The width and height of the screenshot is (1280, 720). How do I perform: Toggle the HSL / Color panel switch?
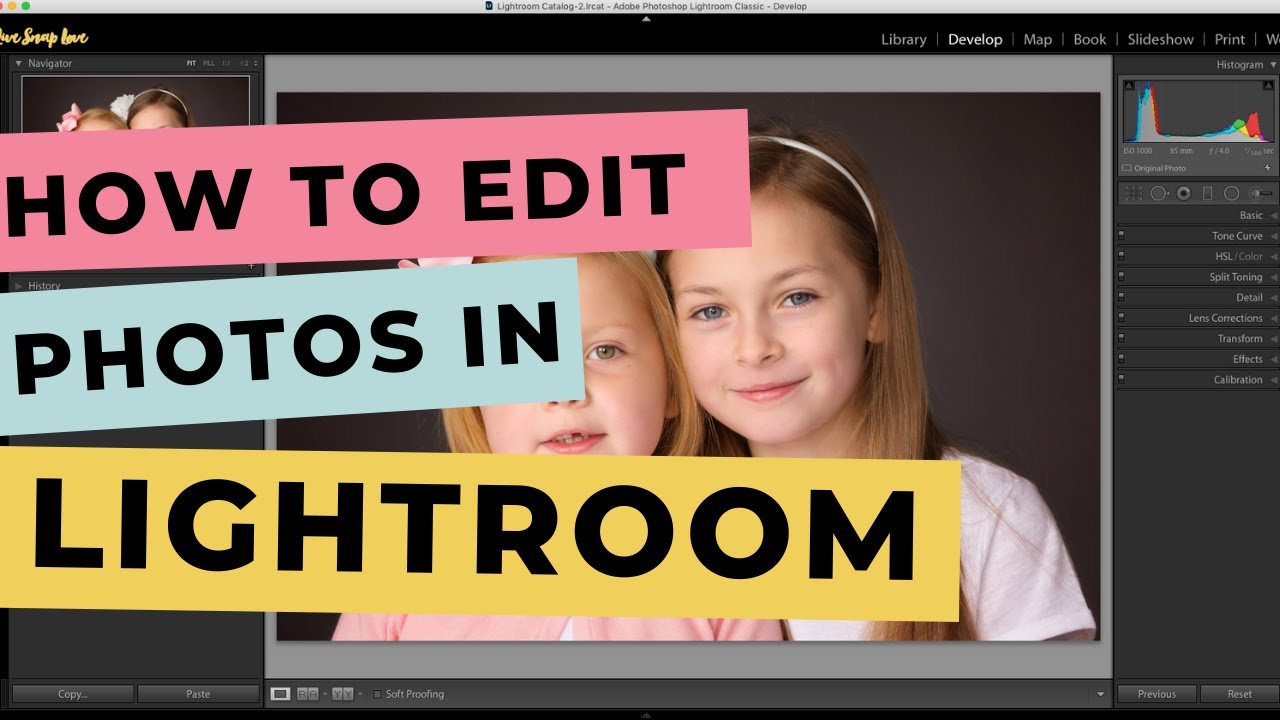[1121, 256]
